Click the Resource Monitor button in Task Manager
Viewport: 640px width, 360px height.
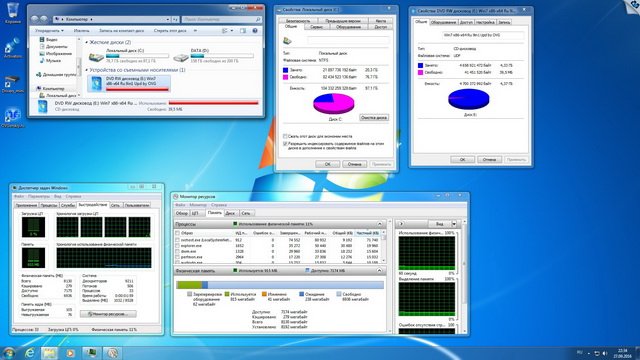pos(109,314)
